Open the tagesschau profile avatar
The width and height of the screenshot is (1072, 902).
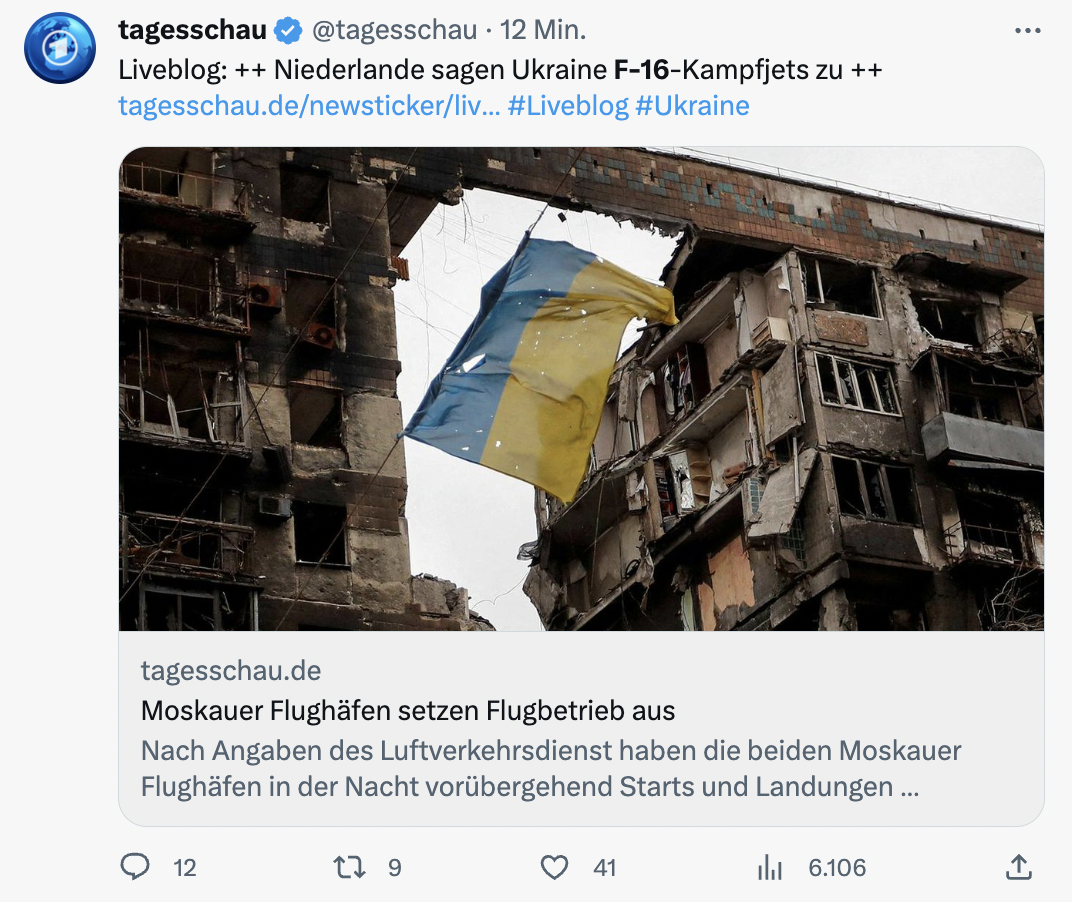[60, 48]
